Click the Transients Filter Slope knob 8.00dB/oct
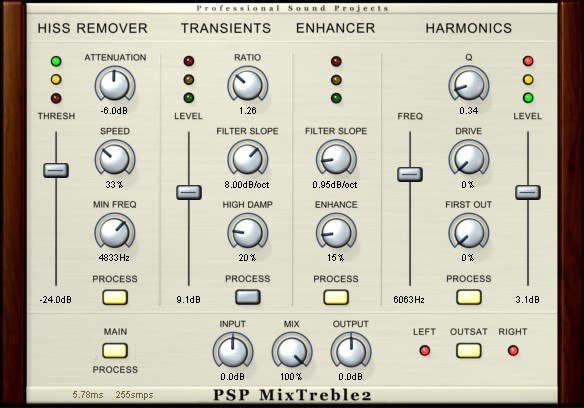This screenshot has height=408, width=584. (x=248, y=158)
